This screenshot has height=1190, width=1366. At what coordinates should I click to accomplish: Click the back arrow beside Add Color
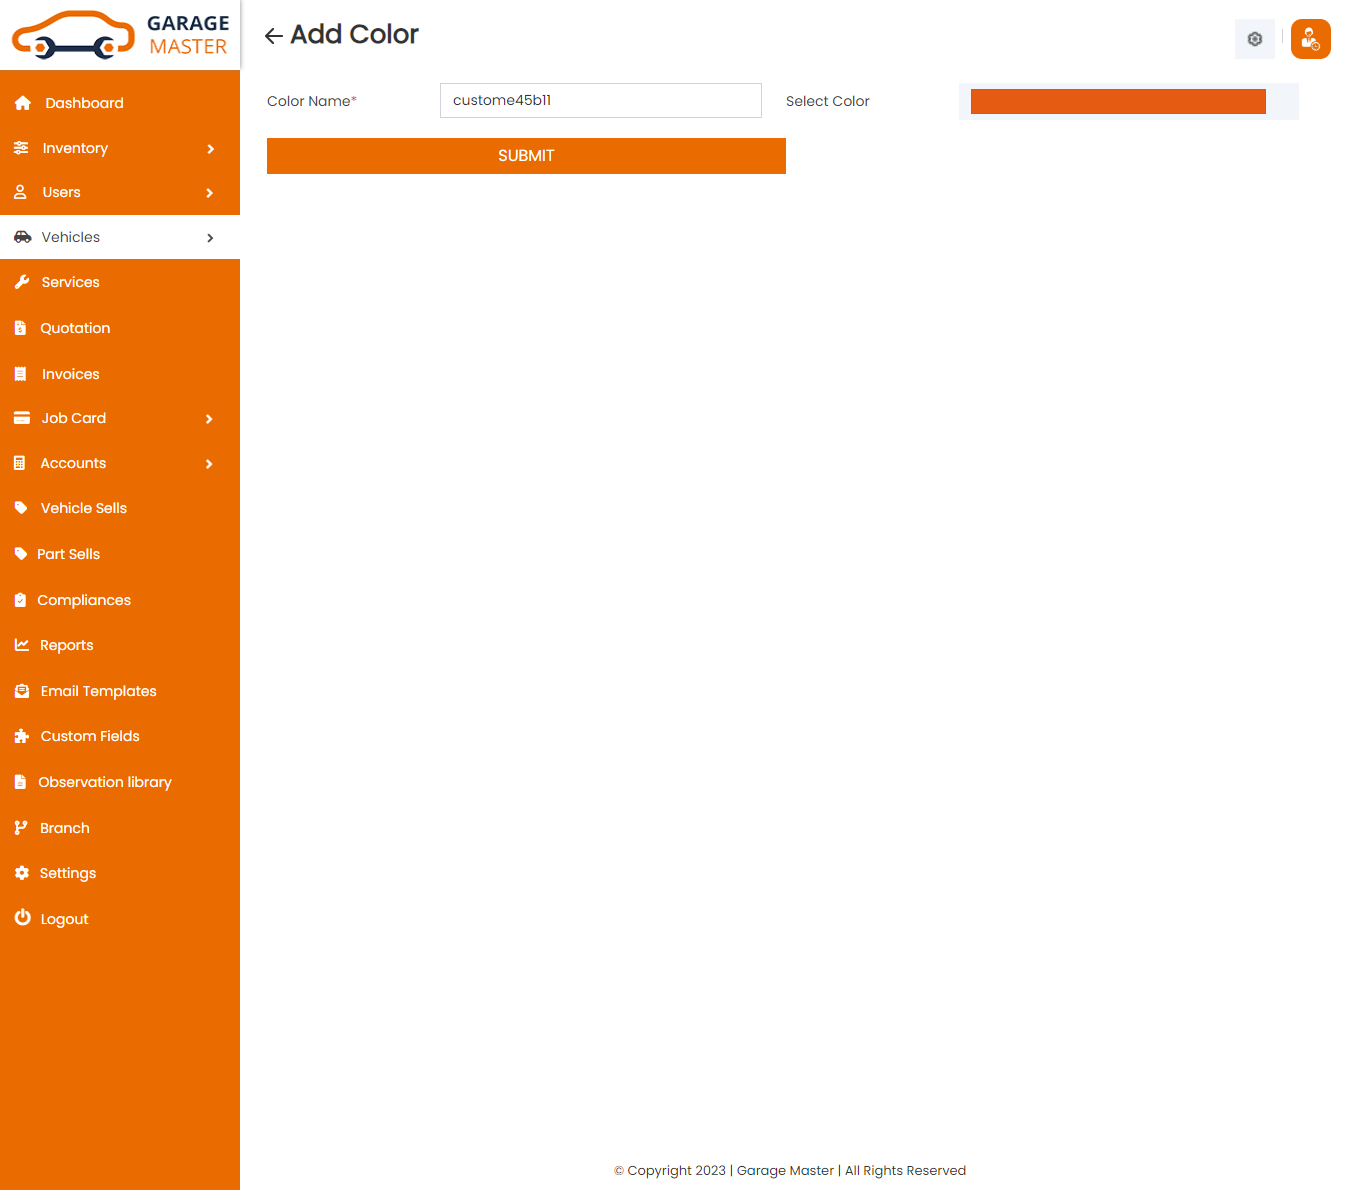point(273,36)
